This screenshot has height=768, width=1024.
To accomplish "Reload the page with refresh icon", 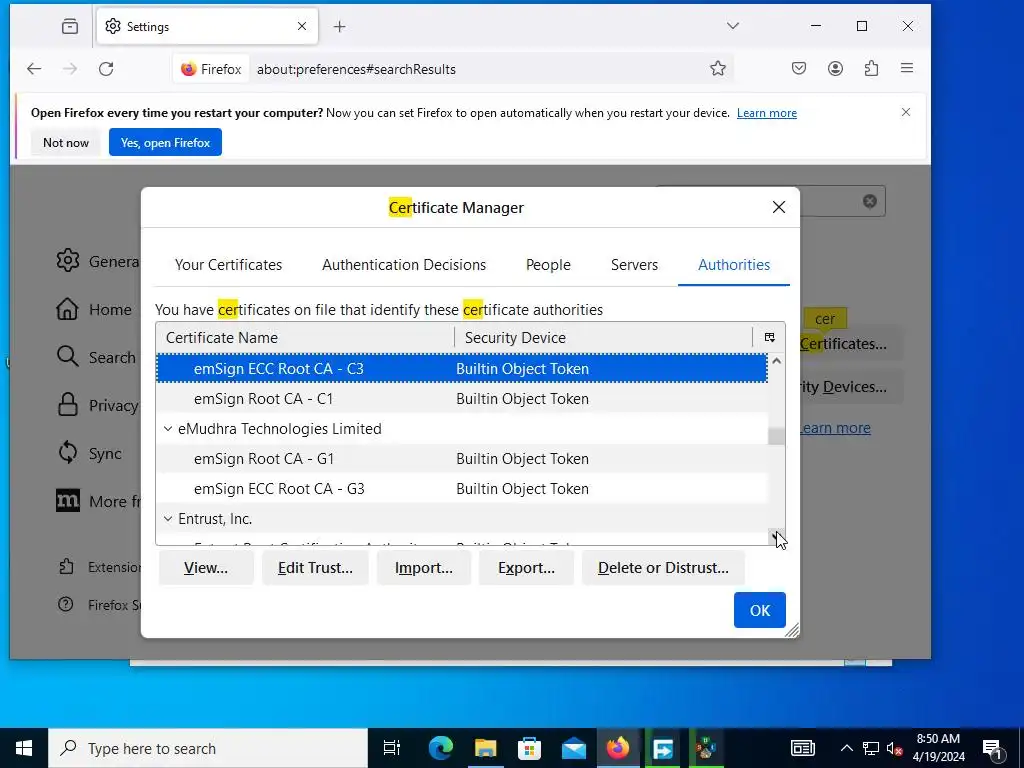I will point(106,69).
